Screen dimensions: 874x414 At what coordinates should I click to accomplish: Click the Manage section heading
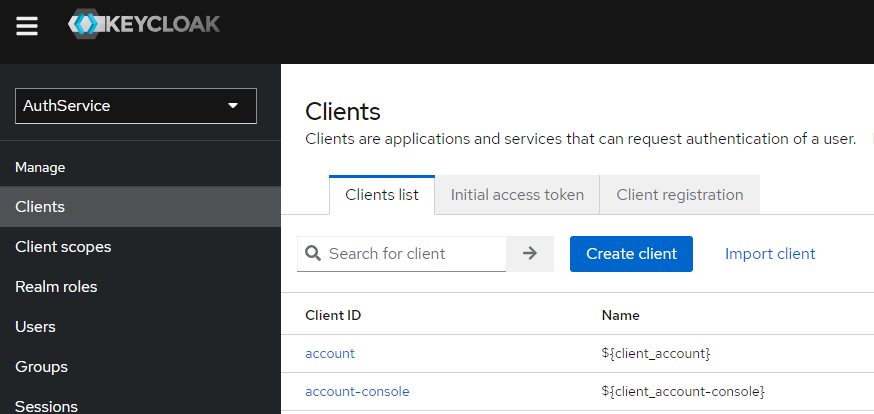(40, 167)
